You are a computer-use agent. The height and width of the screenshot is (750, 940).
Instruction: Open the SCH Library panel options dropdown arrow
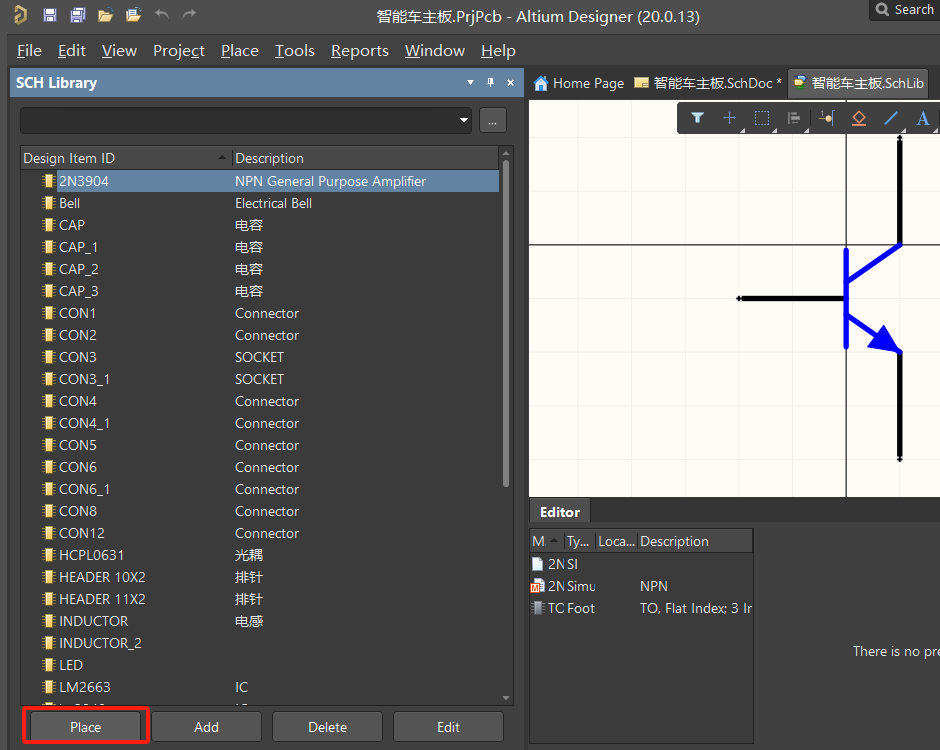(x=471, y=83)
